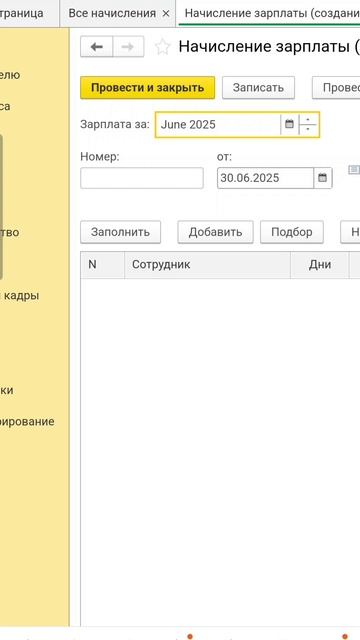Sort by the Сотрудник column header
Viewport: 360px width, 640px height.
click(207, 265)
